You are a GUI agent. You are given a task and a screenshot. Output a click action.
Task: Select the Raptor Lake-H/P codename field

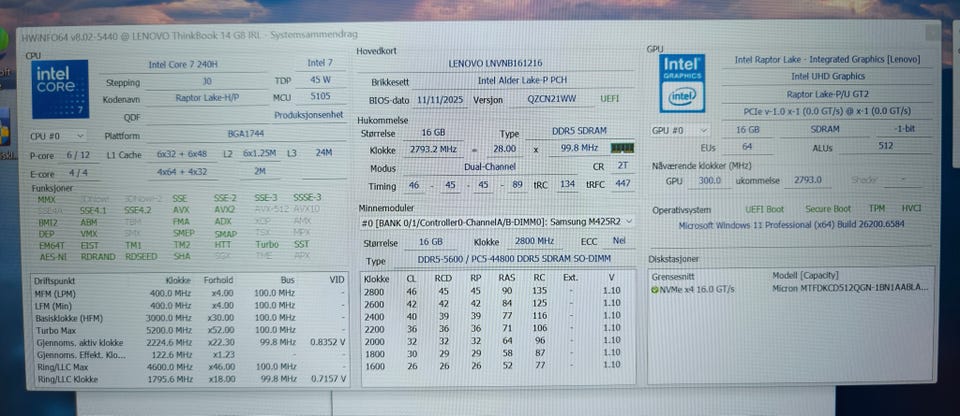click(206, 98)
